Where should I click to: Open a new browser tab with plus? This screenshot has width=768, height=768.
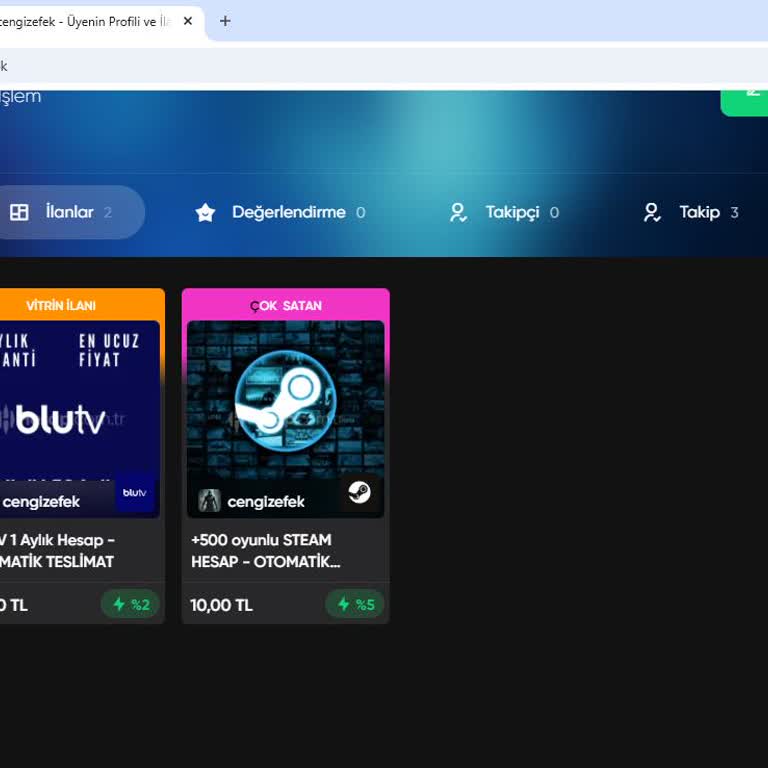pos(225,21)
